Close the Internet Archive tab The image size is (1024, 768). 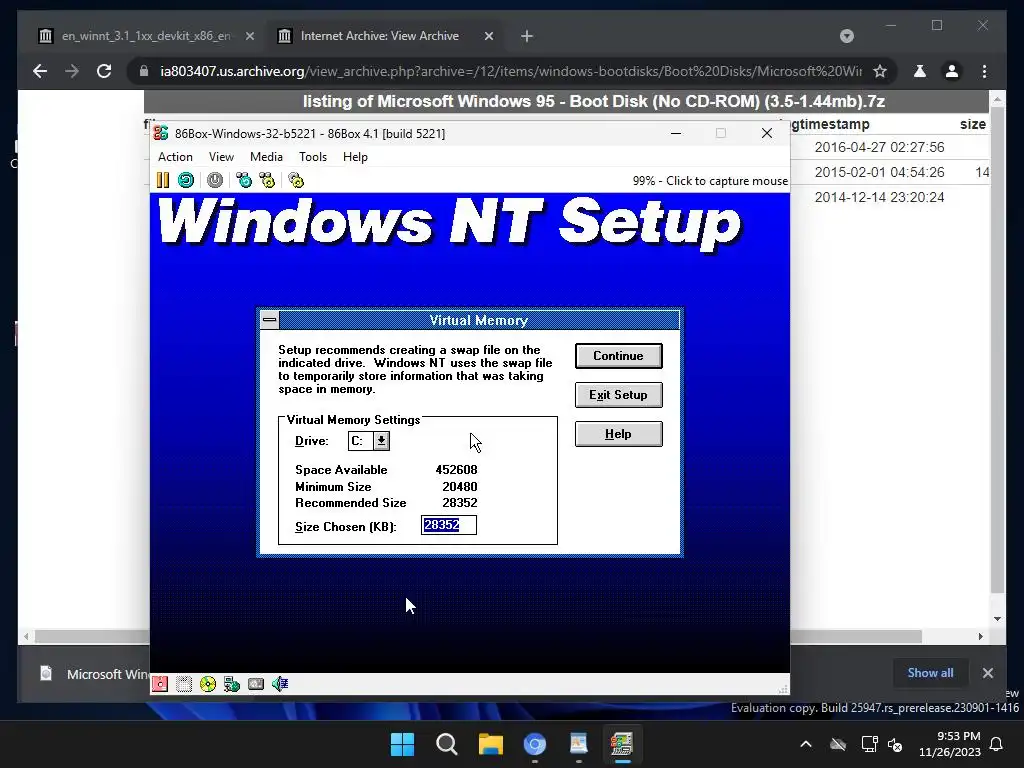488,36
